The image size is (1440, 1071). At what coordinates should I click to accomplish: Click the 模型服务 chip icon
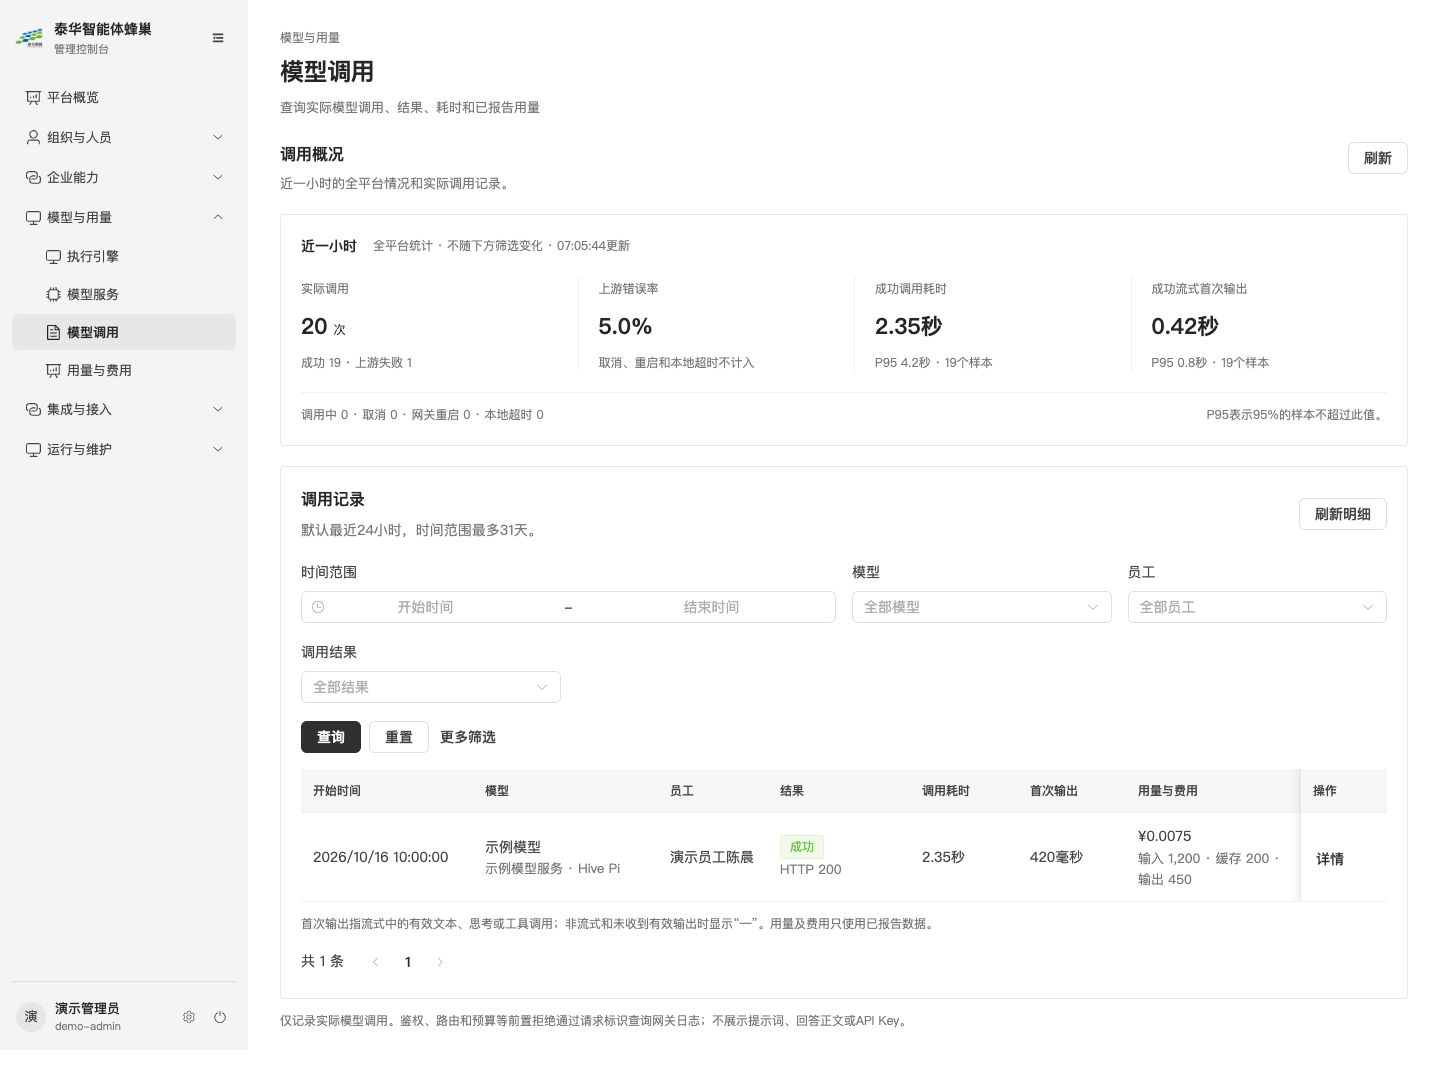coord(54,295)
